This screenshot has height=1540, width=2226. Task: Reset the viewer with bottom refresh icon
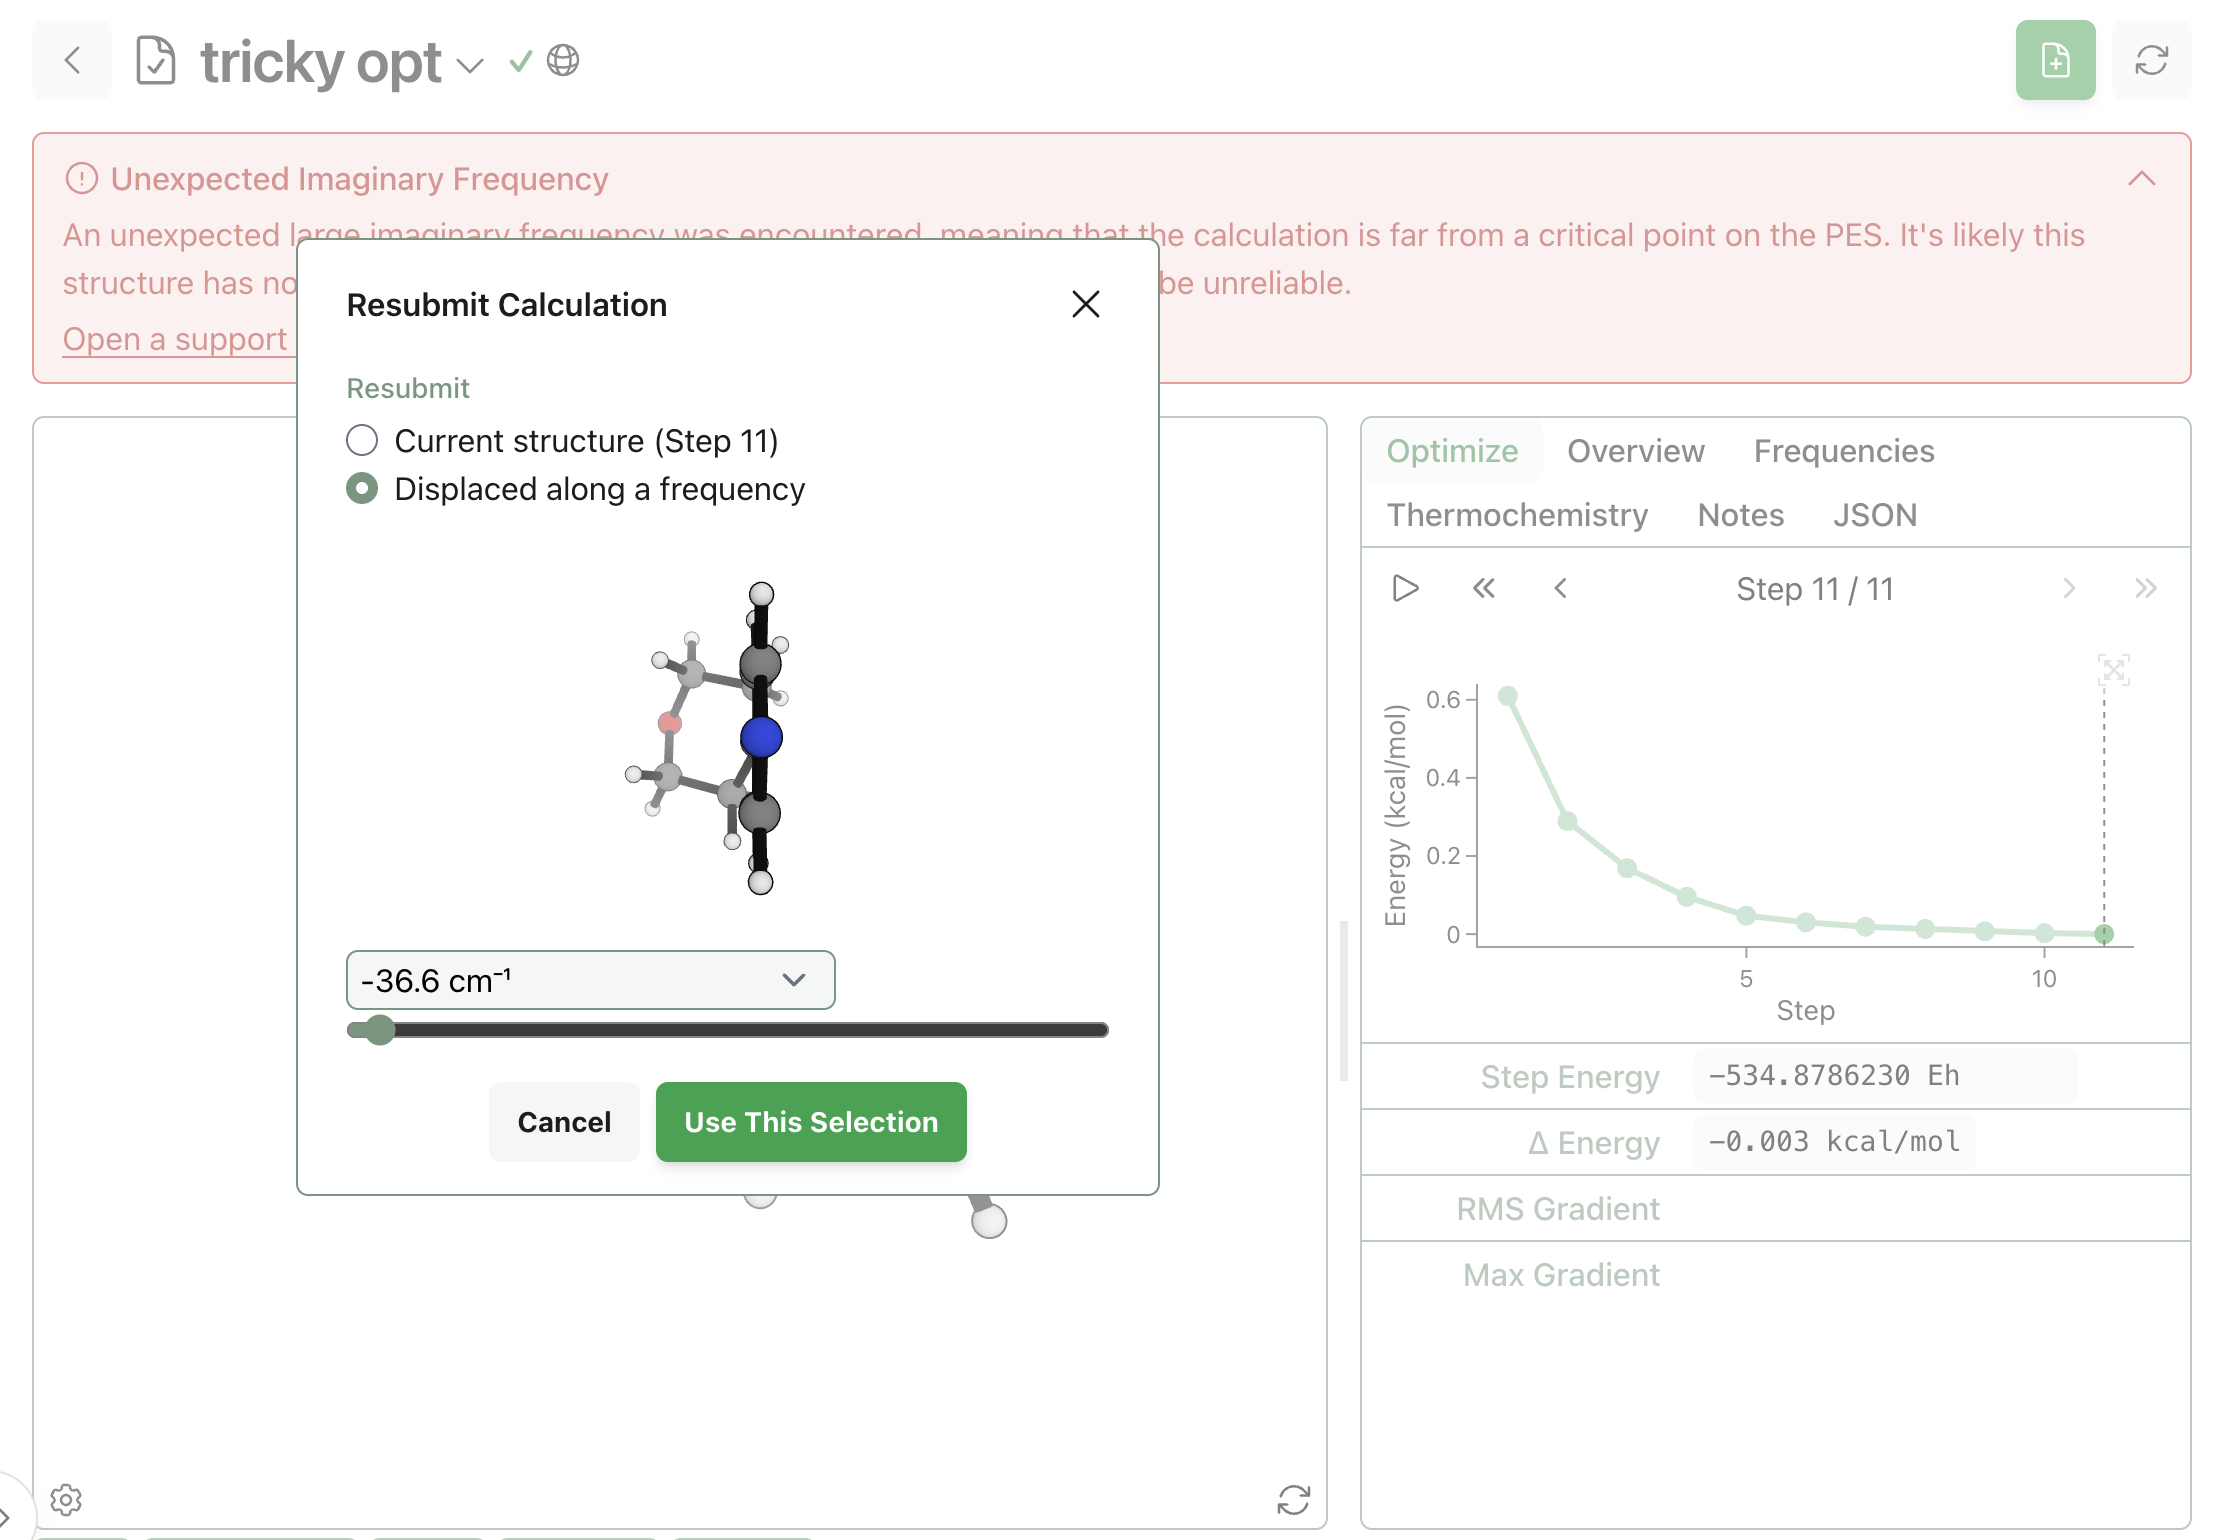pos(1293,1499)
